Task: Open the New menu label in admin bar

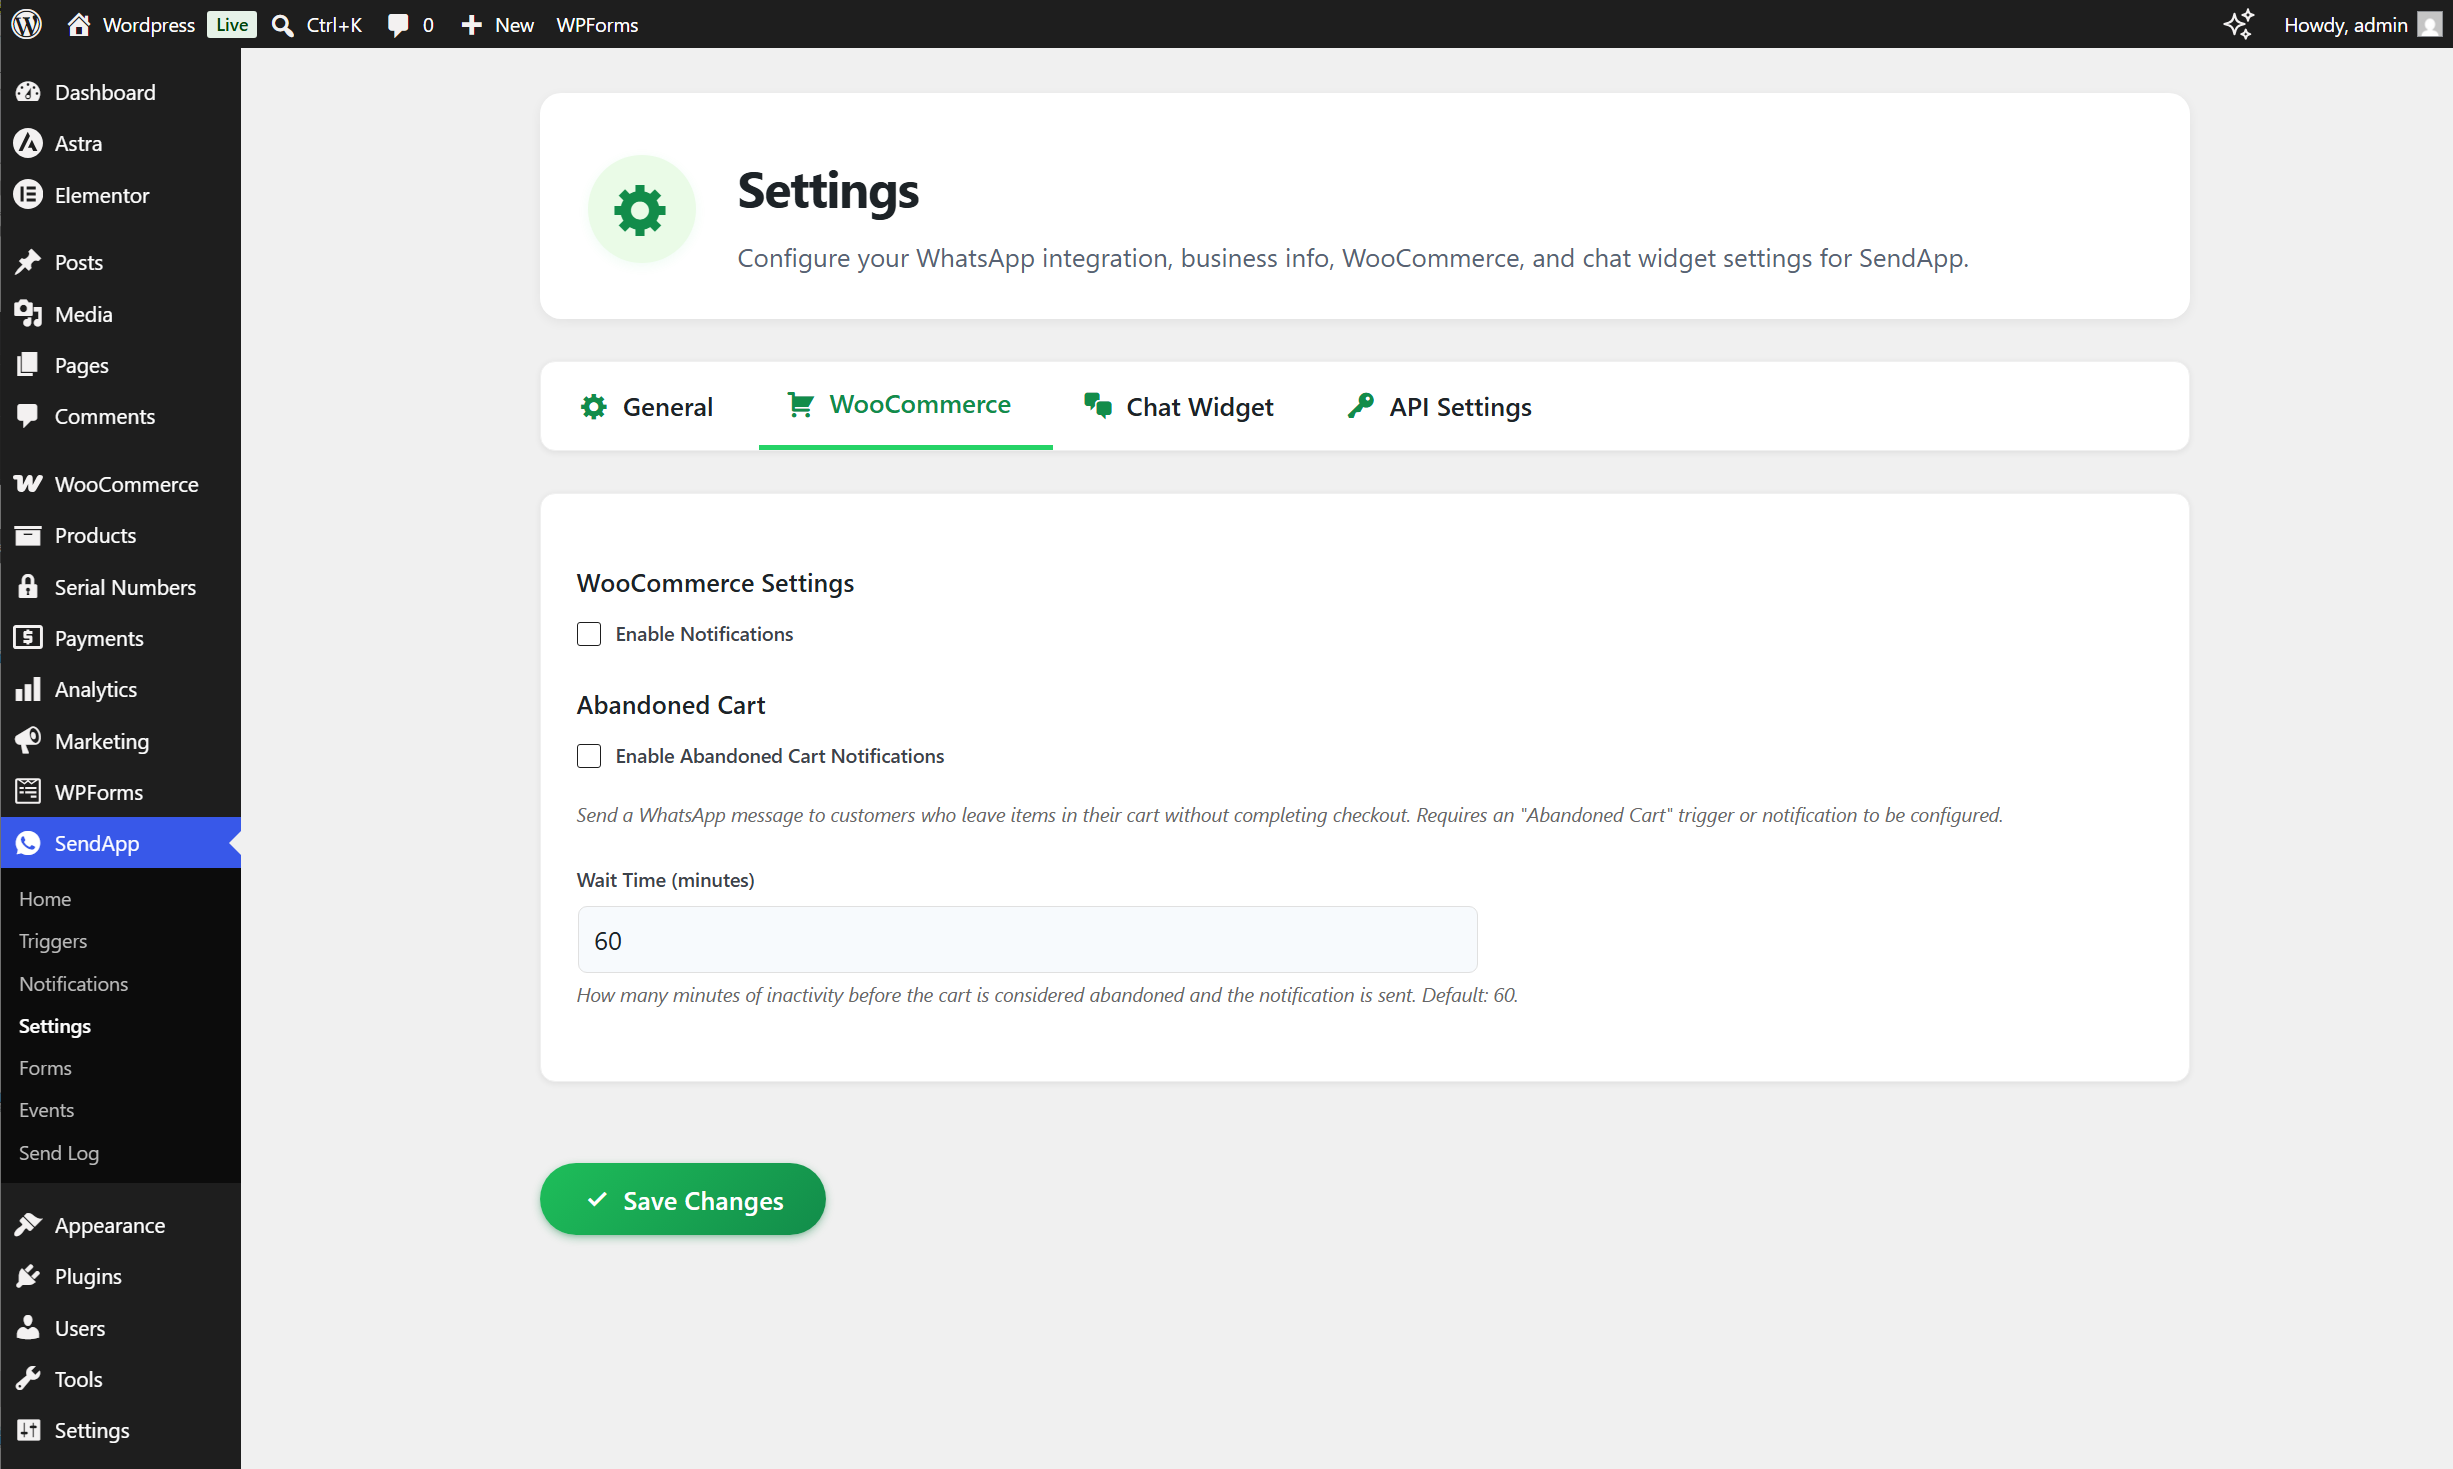Action: click(514, 25)
